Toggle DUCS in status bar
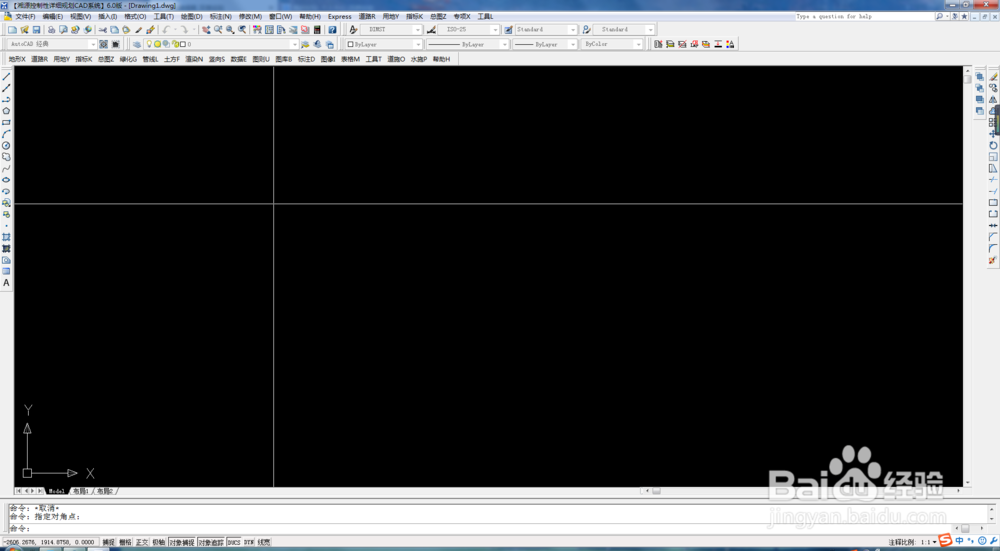Screen dimensions: 1000x551 pyautogui.click(x=234, y=542)
